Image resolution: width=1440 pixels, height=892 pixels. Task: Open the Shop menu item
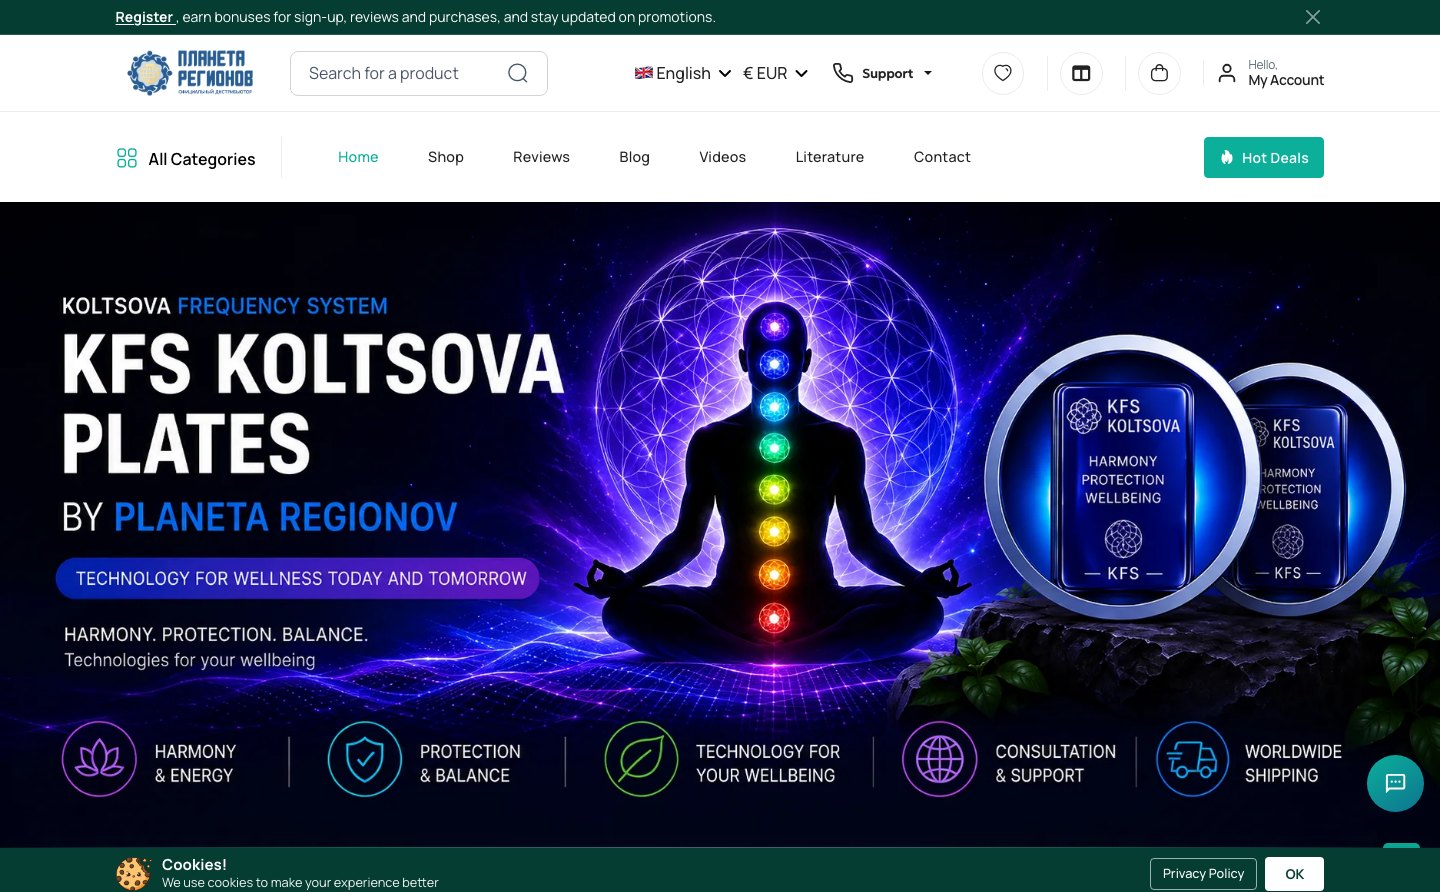[x=446, y=157]
